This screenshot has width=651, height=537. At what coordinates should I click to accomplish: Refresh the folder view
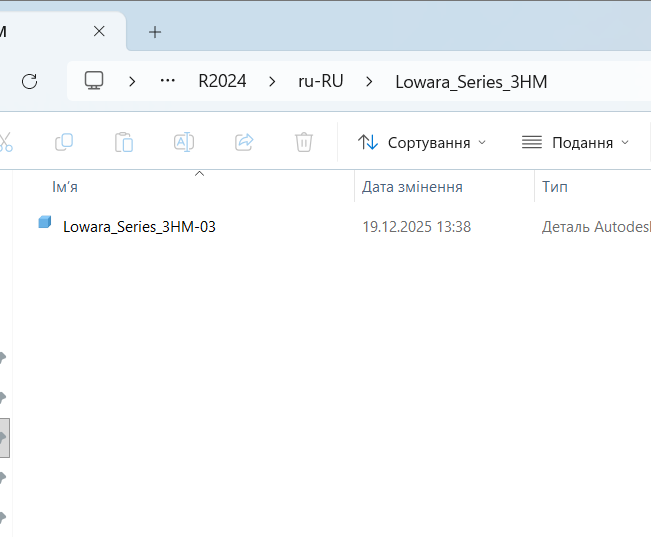click(x=29, y=81)
